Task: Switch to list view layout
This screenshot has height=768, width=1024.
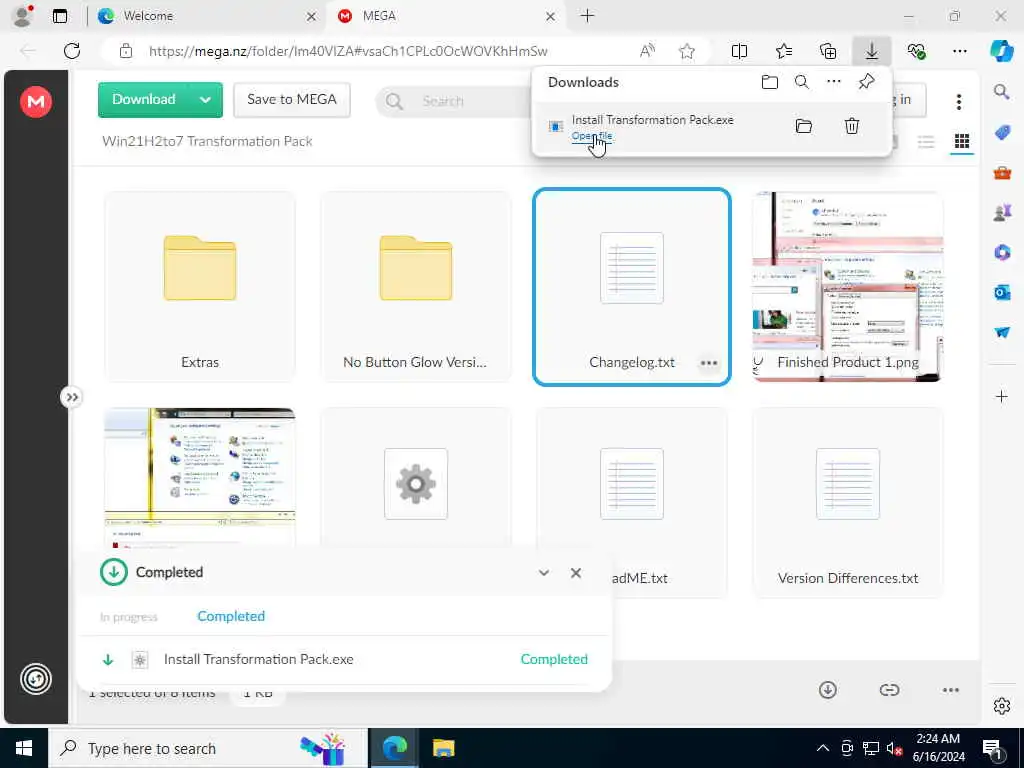Action: [x=926, y=141]
